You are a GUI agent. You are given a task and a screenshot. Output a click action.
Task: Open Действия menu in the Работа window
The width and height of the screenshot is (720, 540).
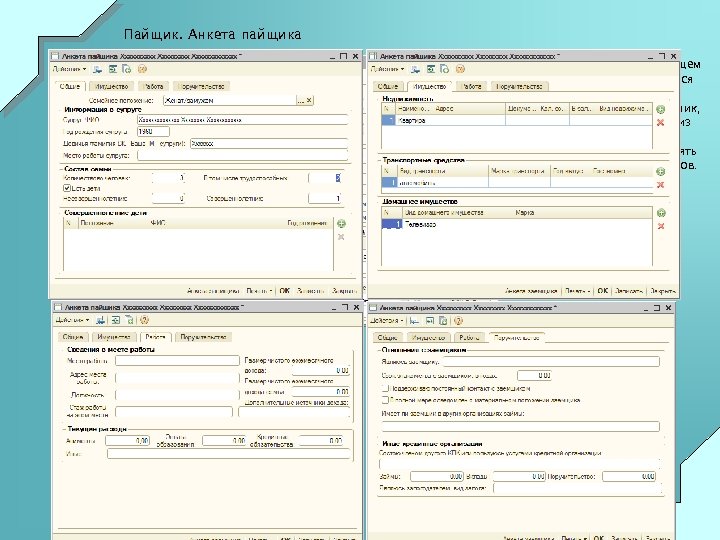(x=73, y=320)
